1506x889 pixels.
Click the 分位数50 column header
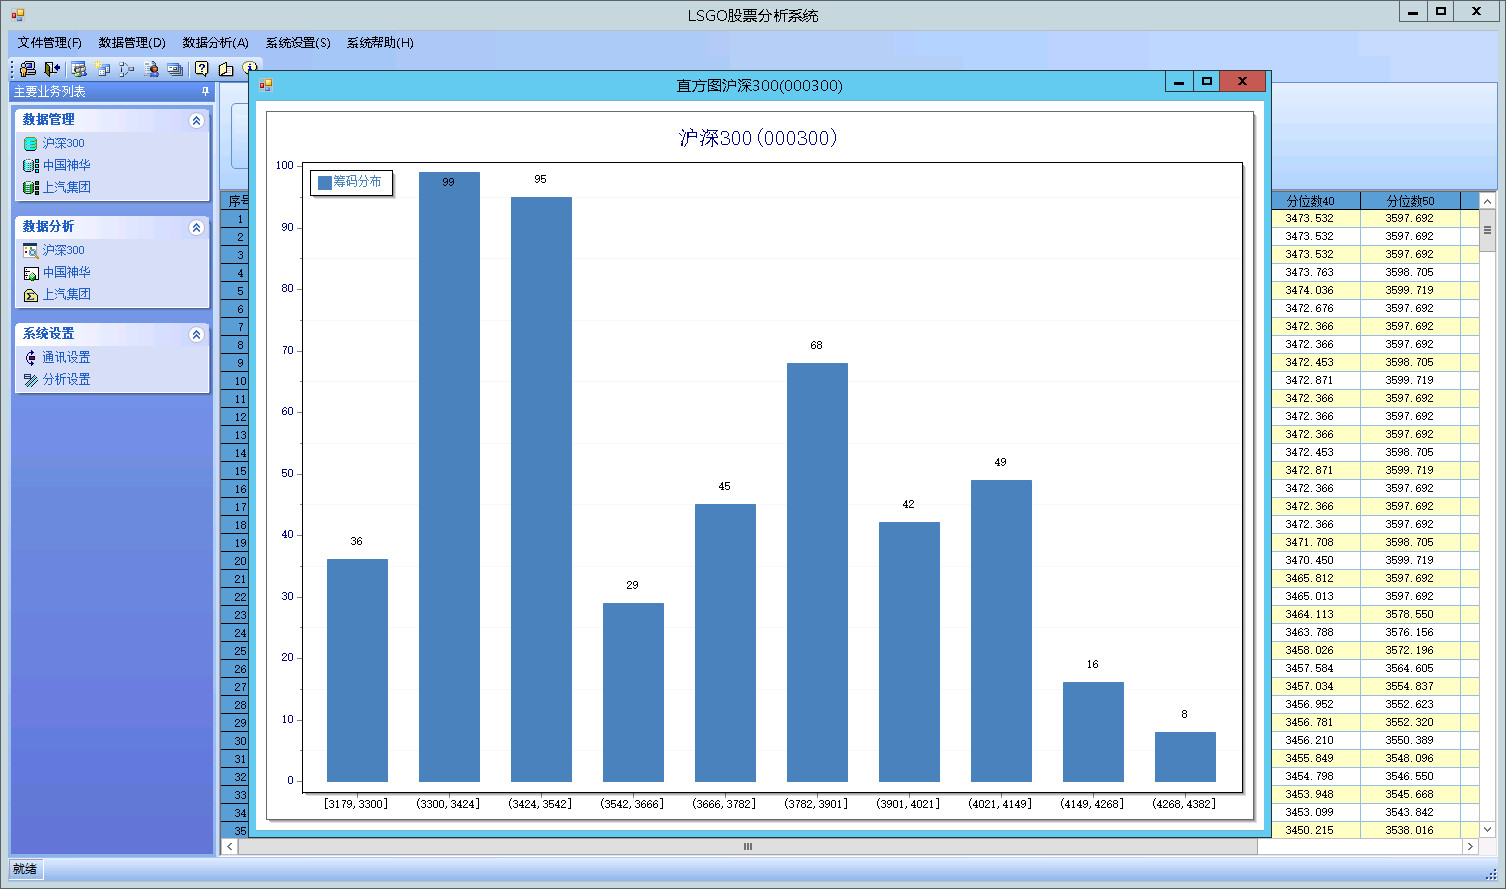click(1410, 200)
